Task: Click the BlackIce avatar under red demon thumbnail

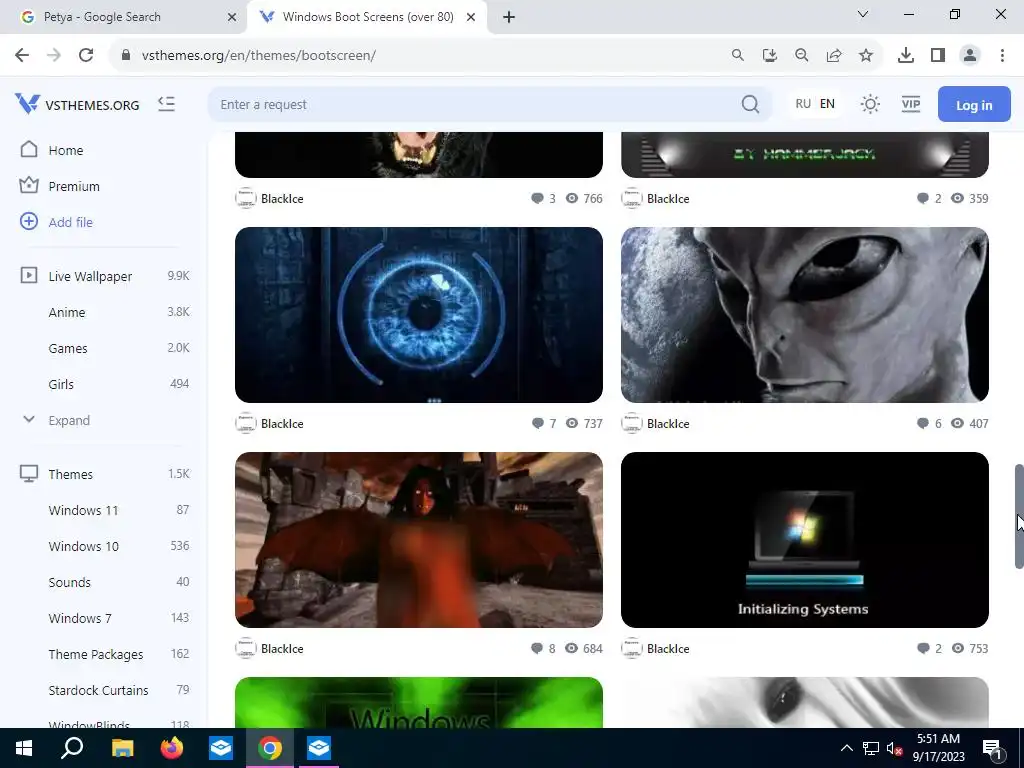Action: tap(246, 648)
